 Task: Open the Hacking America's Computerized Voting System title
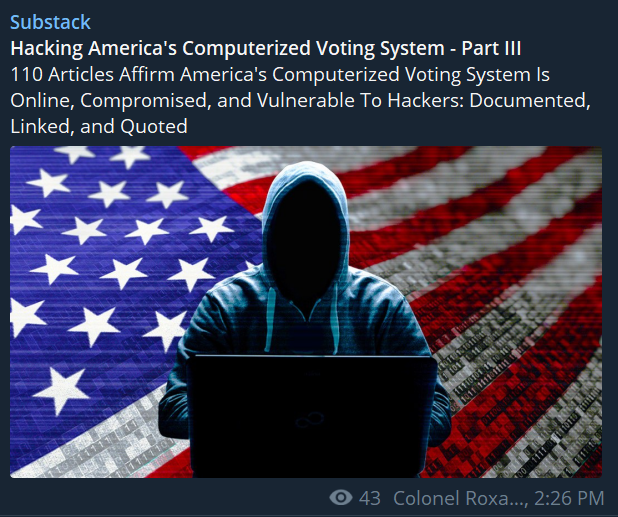(266, 48)
